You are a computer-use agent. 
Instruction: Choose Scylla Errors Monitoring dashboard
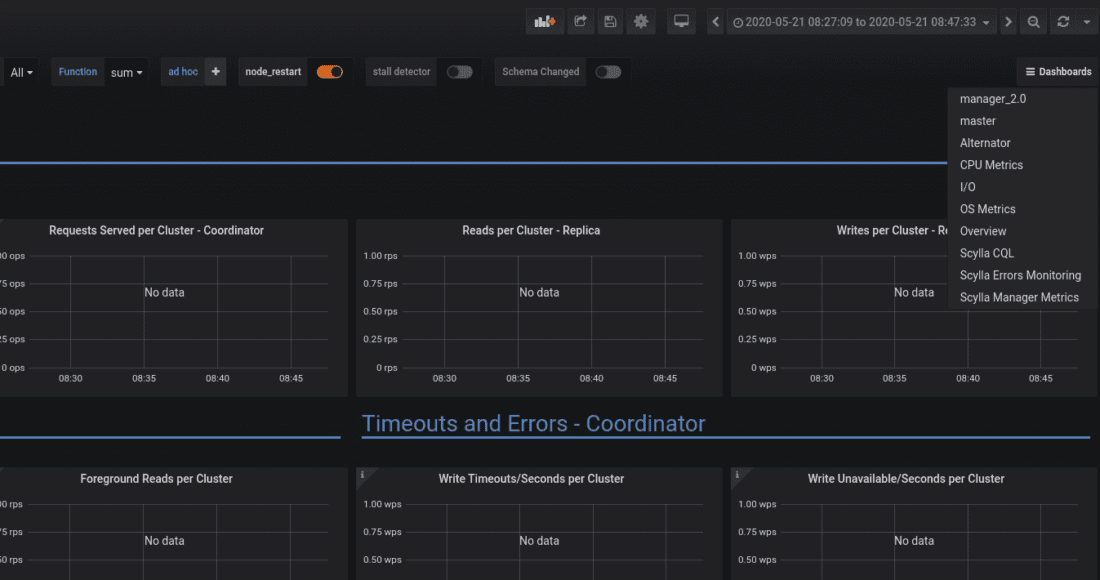pyautogui.click(x=1020, y=275)
